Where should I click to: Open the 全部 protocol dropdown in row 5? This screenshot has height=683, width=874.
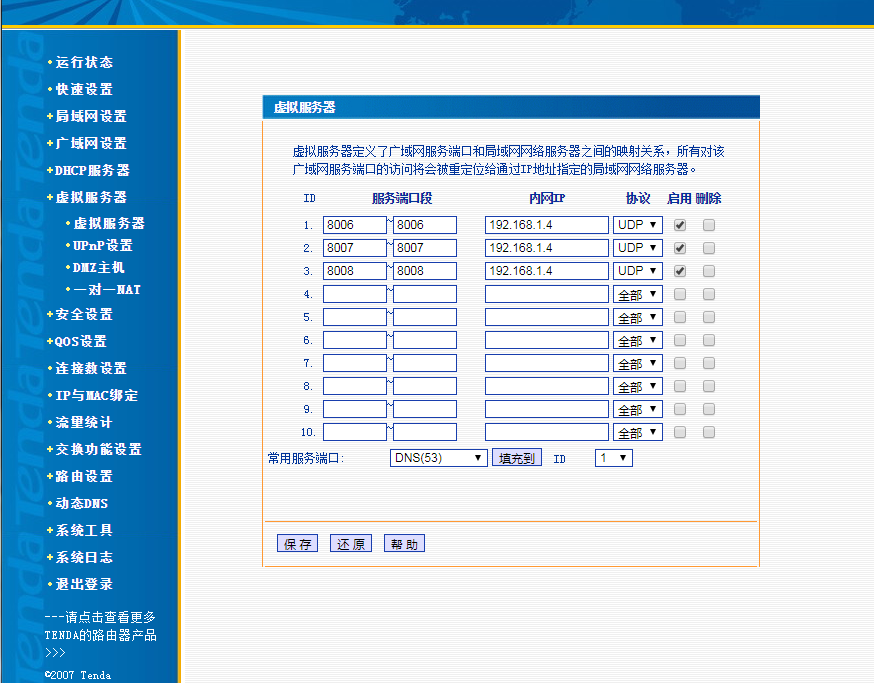click(x=638, y=317)
